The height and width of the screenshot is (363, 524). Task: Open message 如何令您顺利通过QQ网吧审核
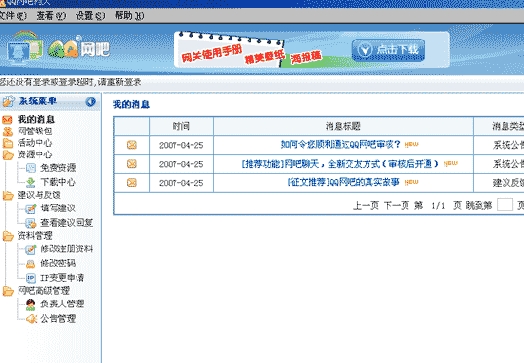(x=340, y=145)
